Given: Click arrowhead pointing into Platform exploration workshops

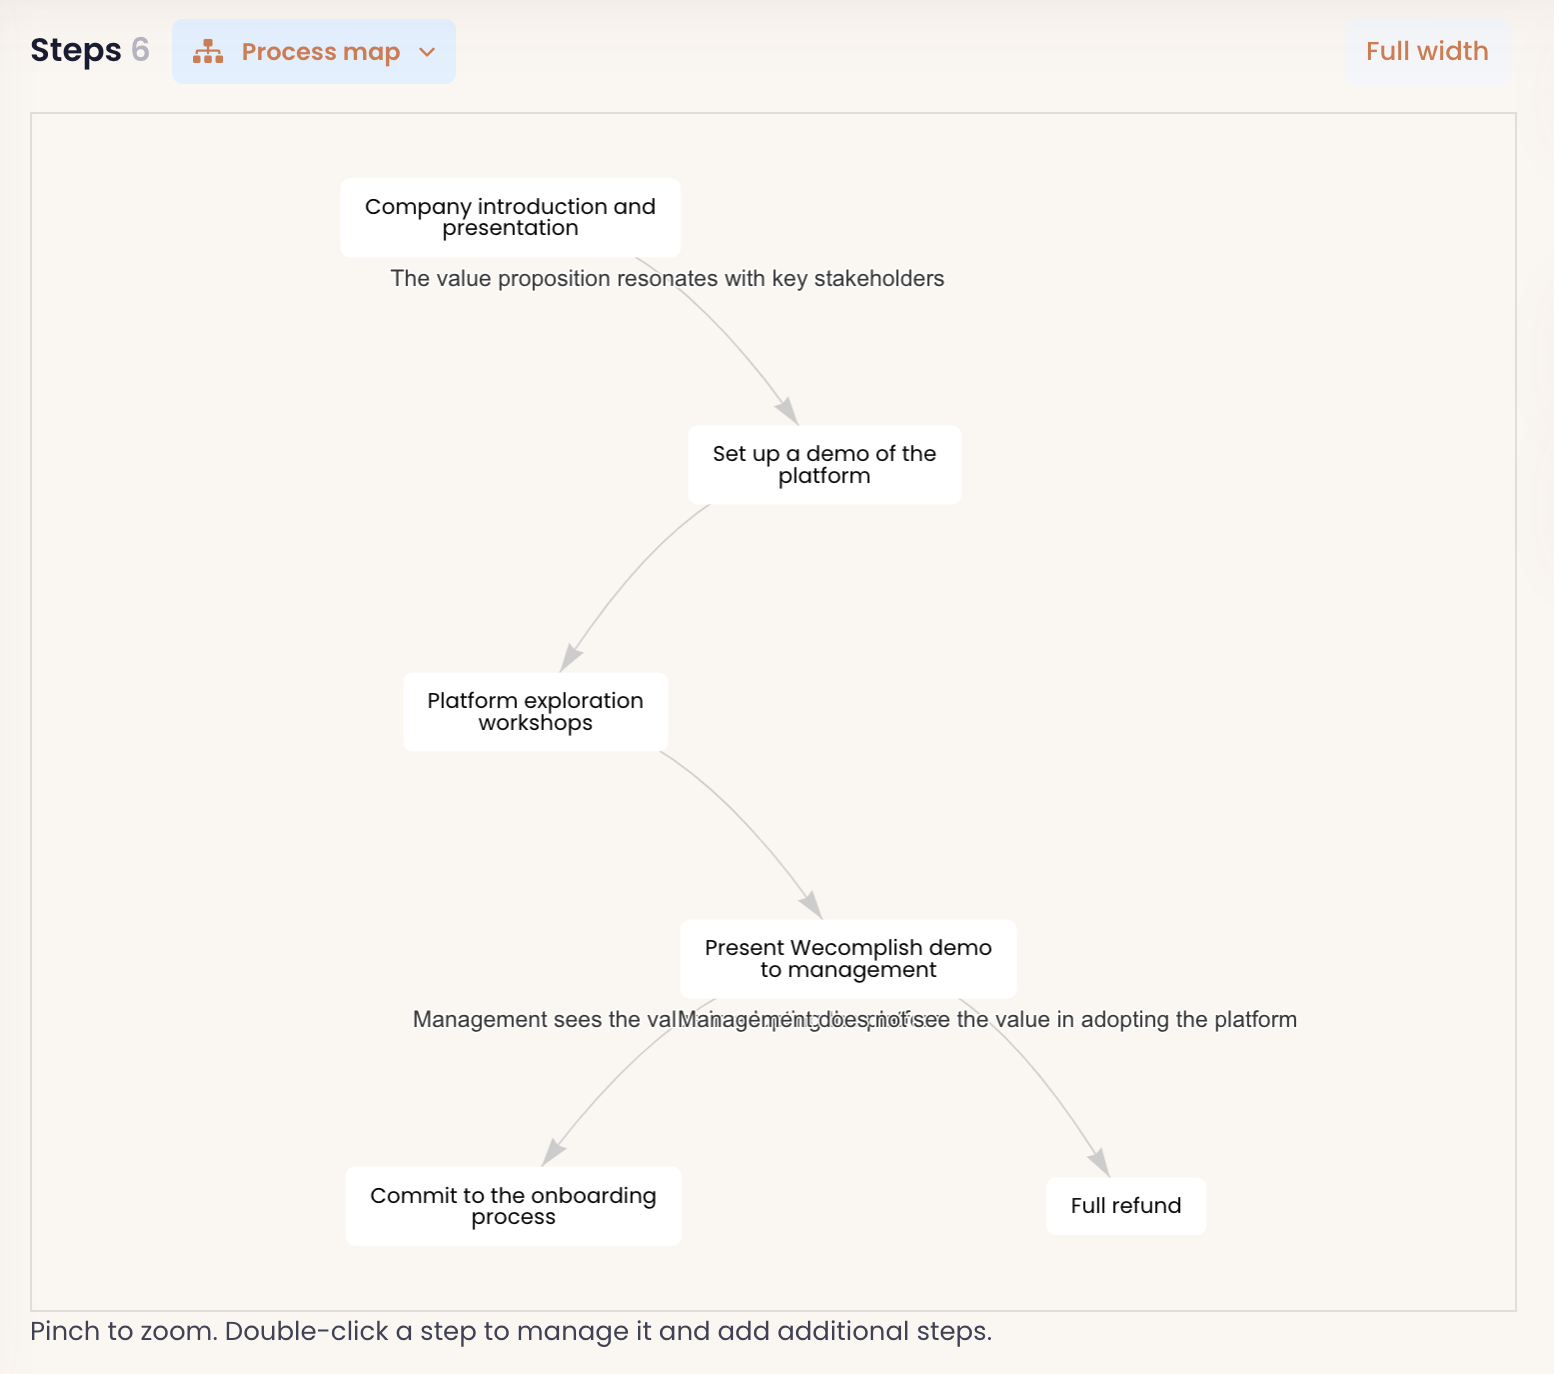Looking at the screenshot, I should [570, 657].
